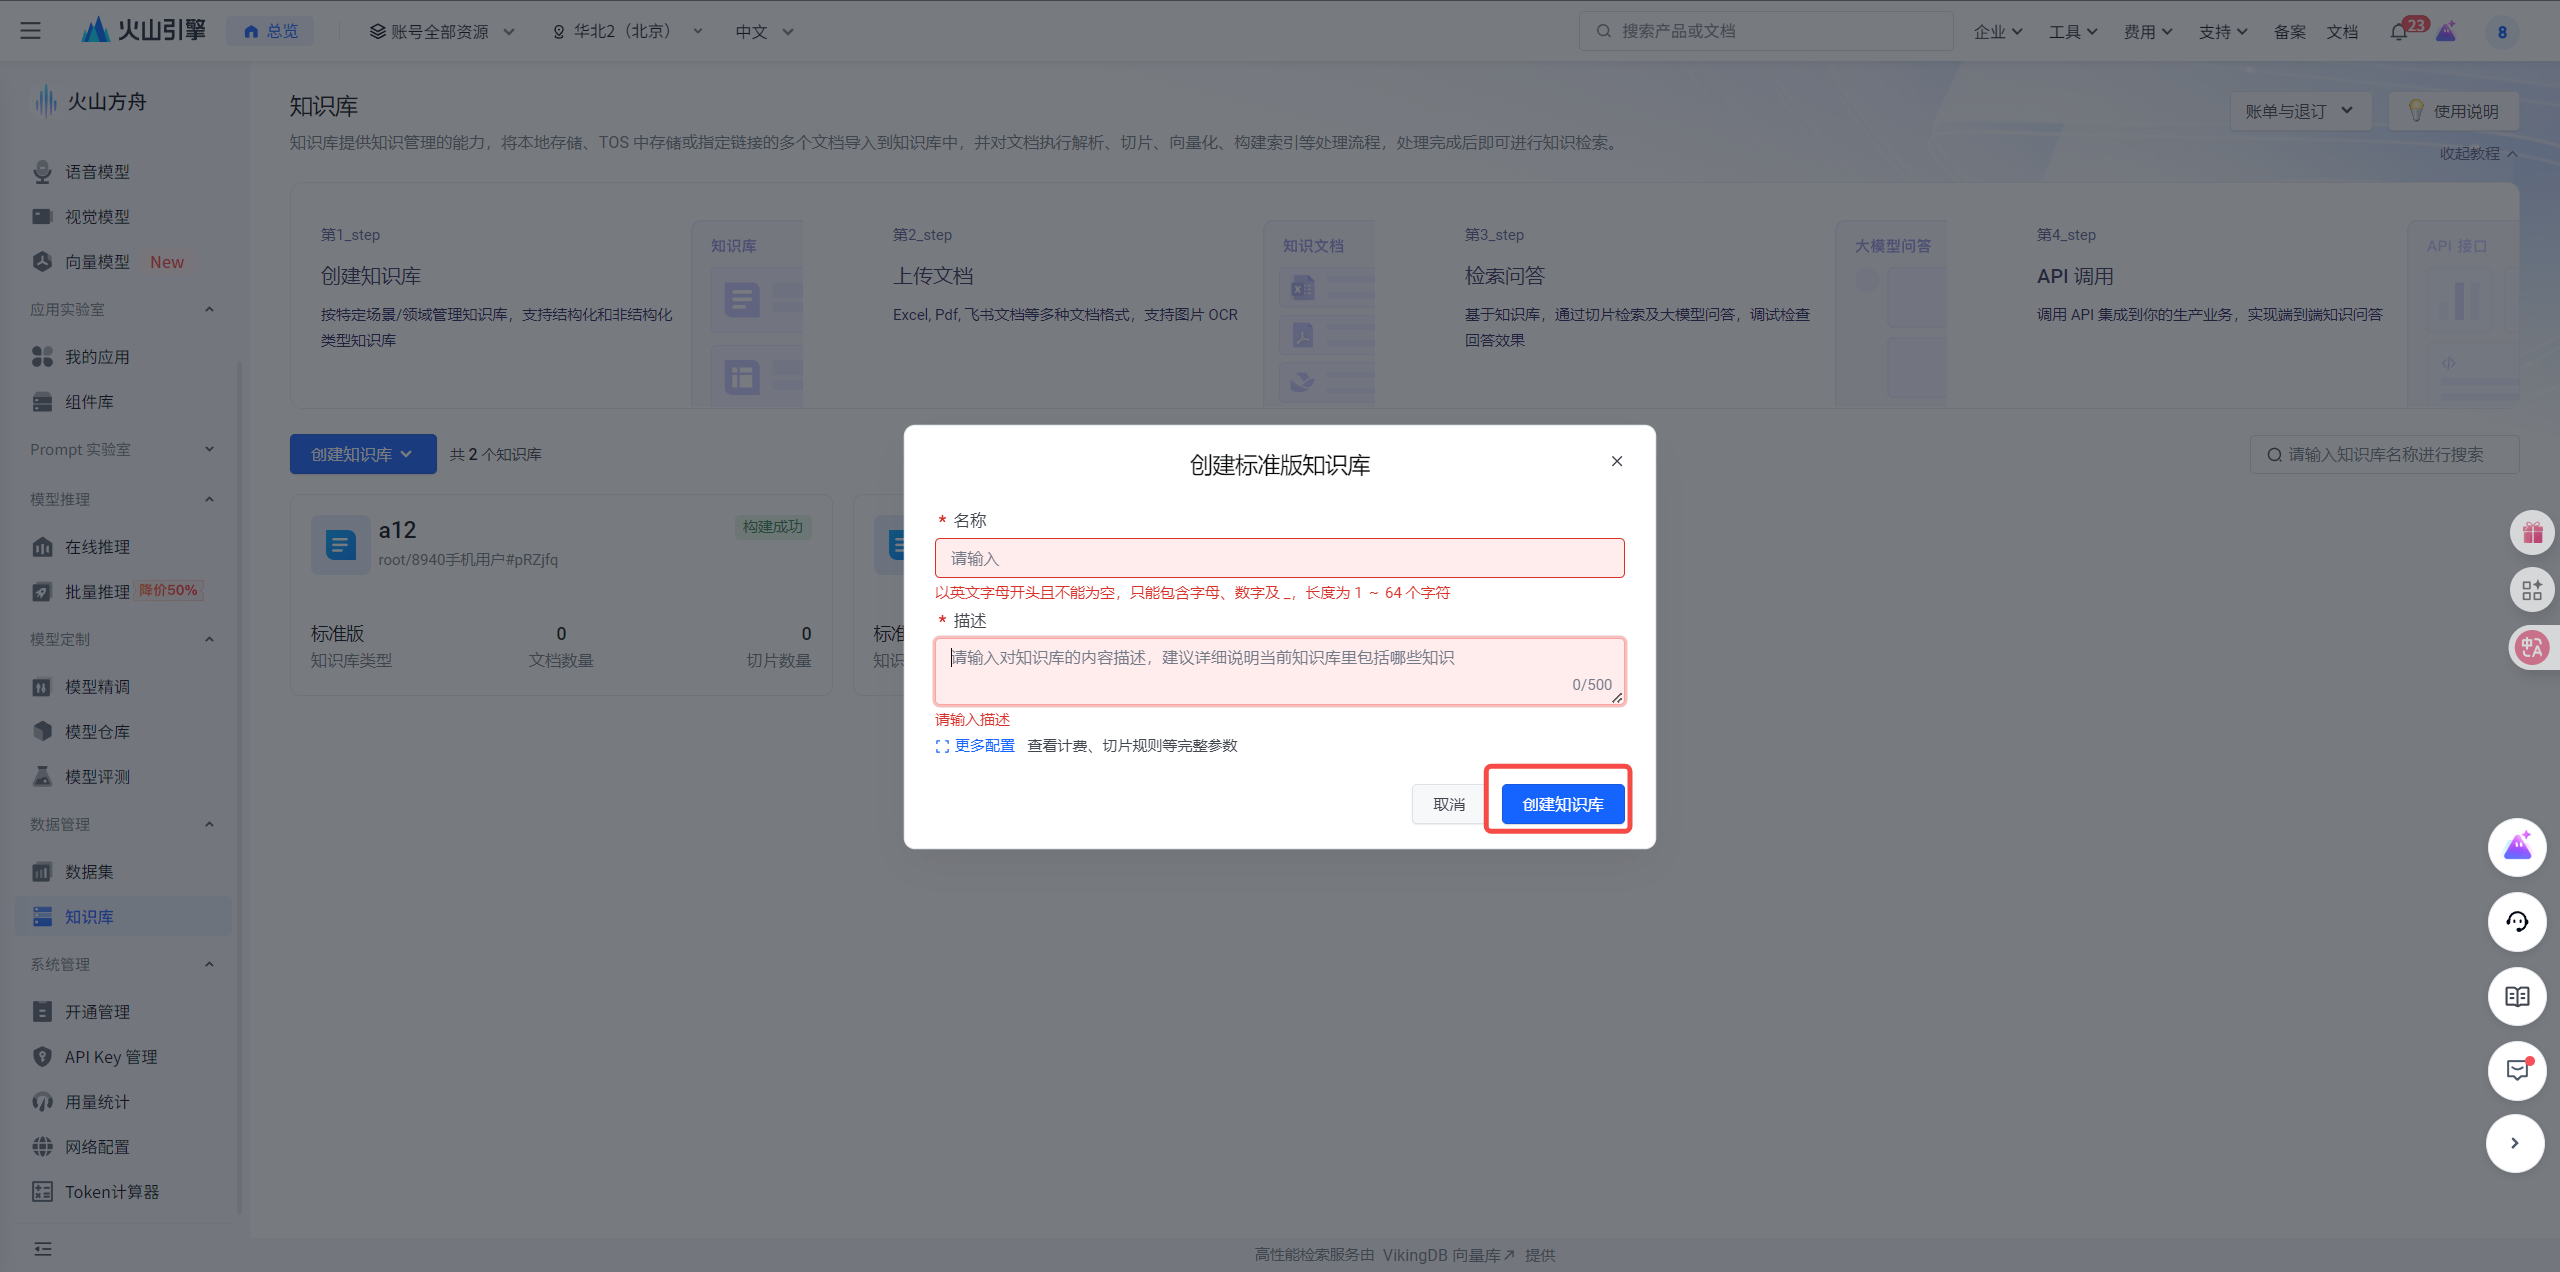
Task: Open language dropdown 中文
Action: (764, 32)
